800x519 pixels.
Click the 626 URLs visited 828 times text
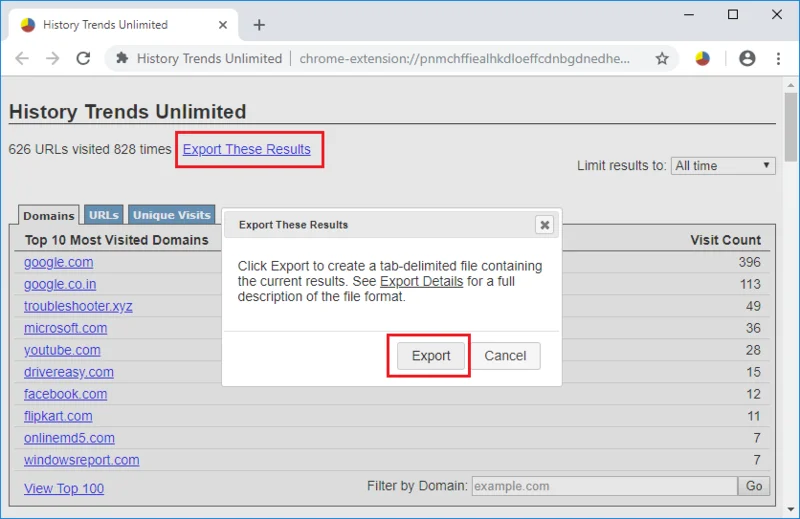point(90,149)
